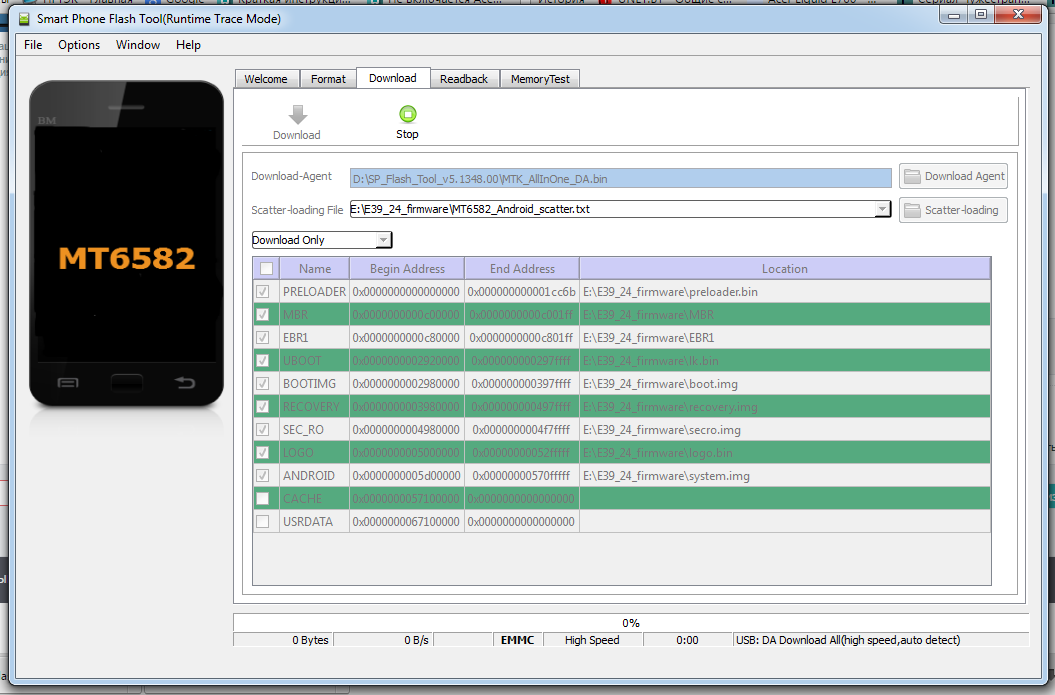
Task: Expand the Download Only mode dropdown
Action: [383, 240]
